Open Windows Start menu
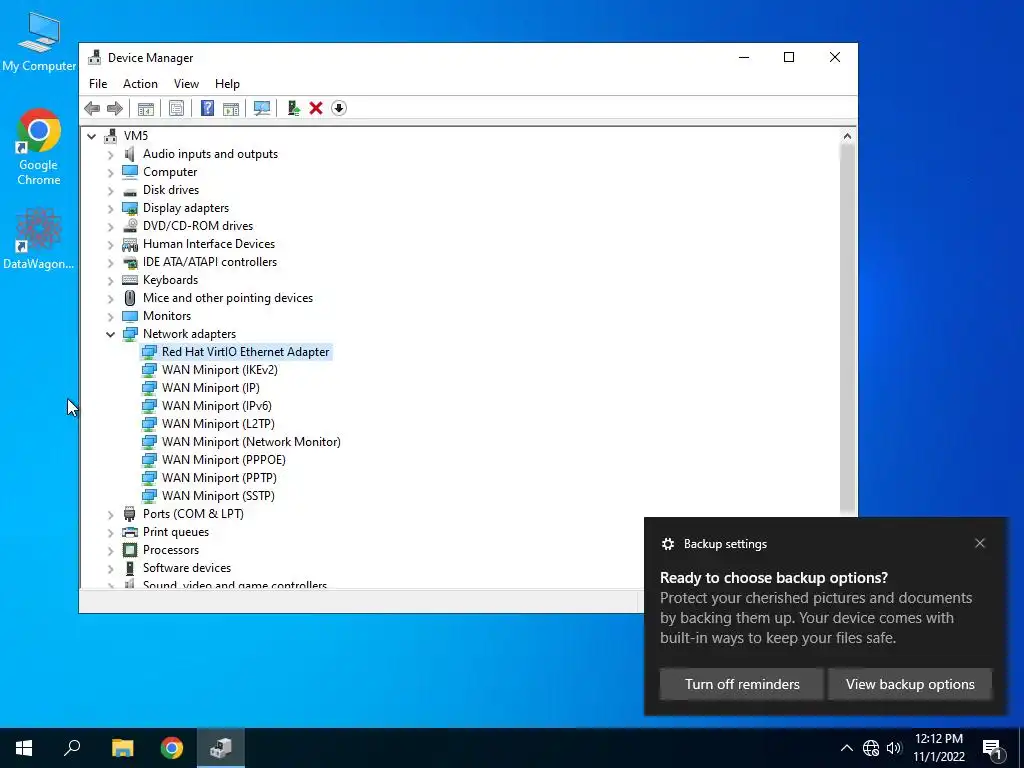The width and height of the screenshot is (1024, 768). (x=24, y=748)
